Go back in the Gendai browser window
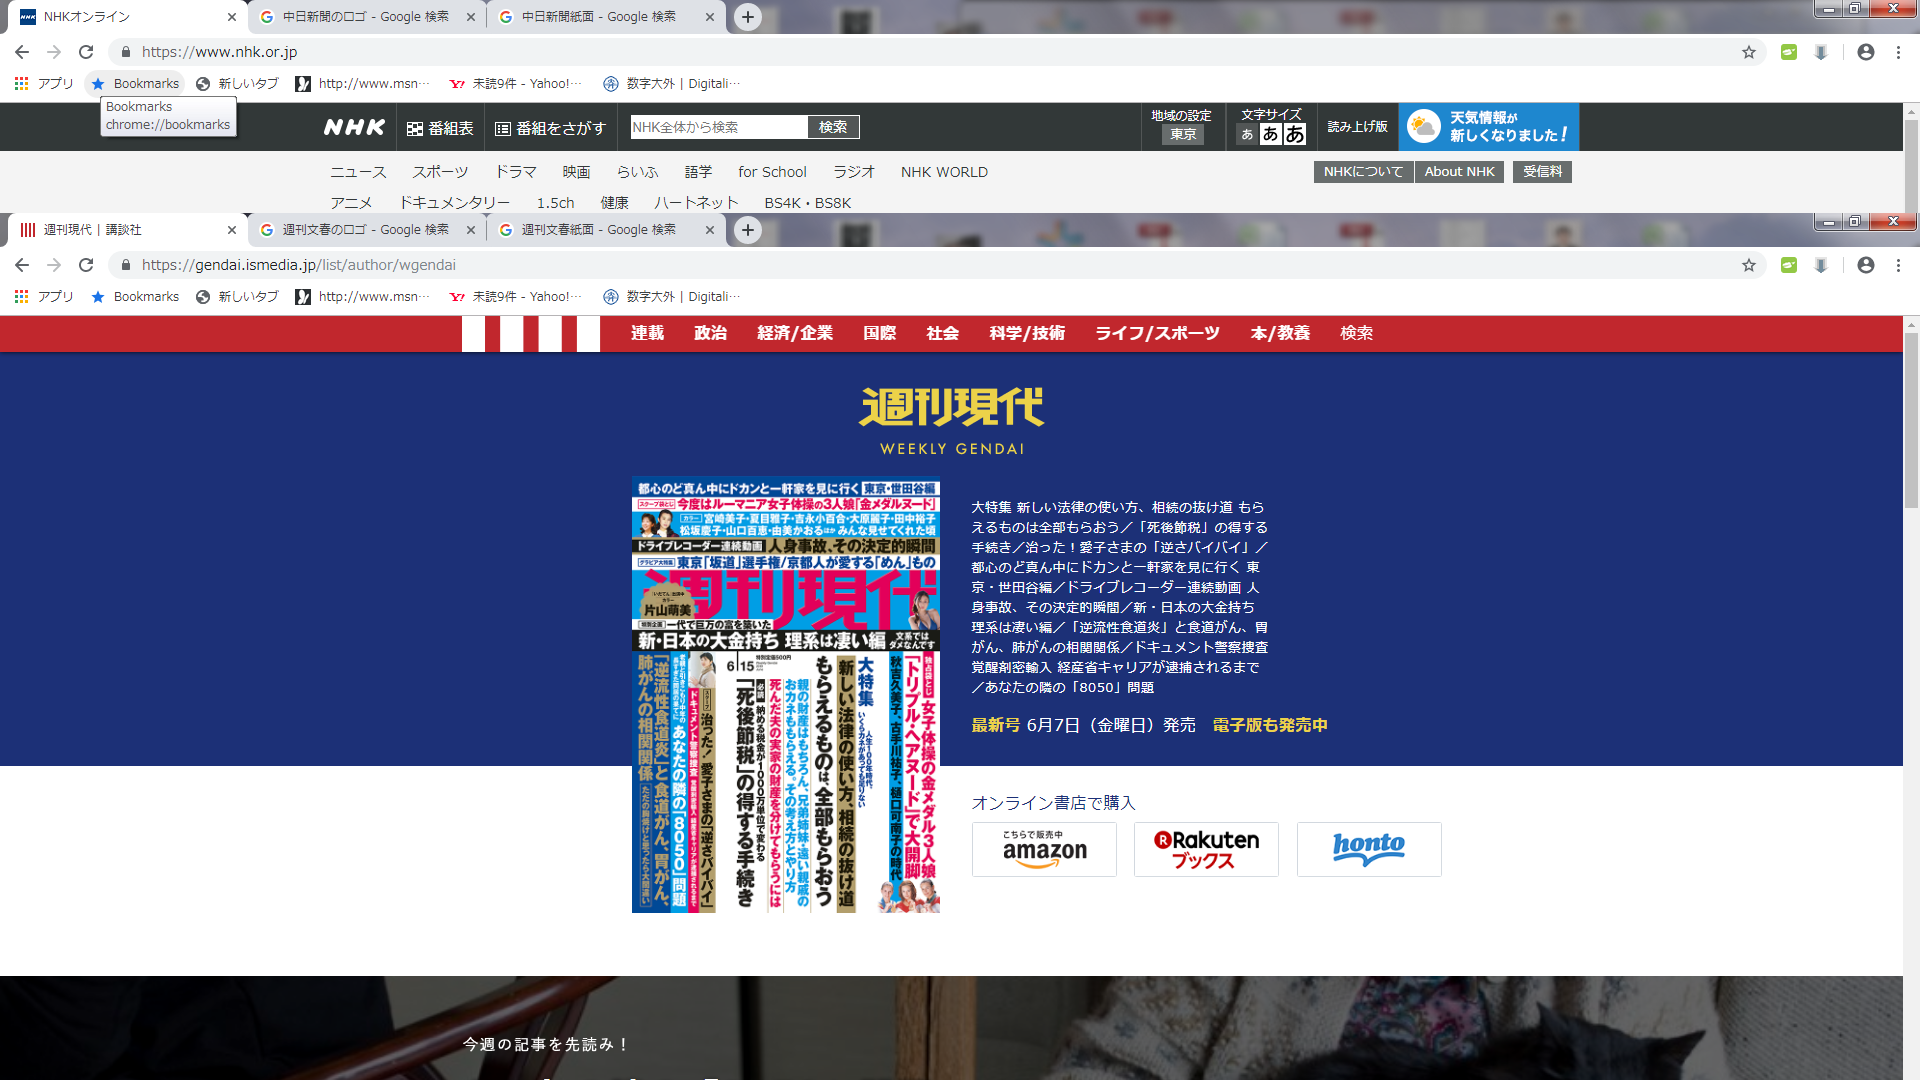Viewport: 1920px width, 1080px height. [x=22, y=265]
